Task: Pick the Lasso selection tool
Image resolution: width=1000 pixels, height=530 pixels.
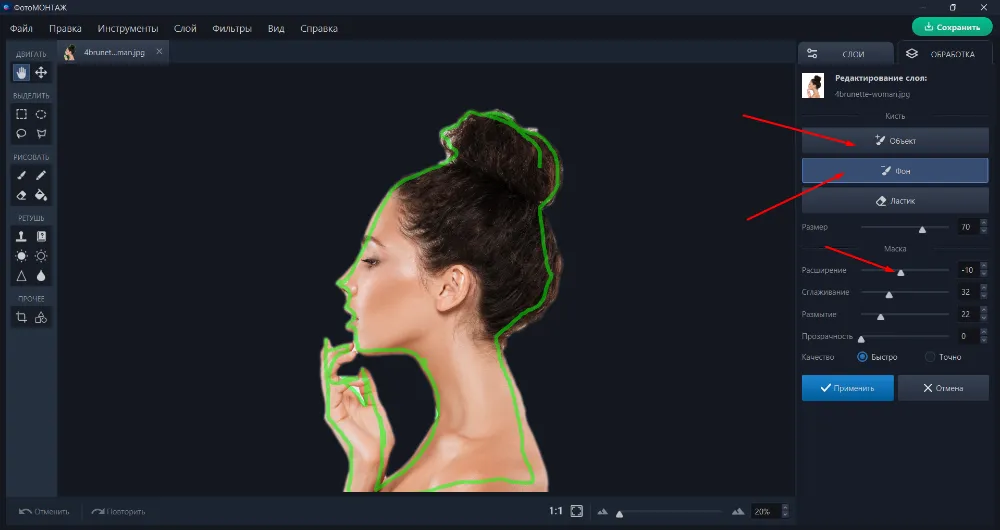Action: (x=21, y=133)
